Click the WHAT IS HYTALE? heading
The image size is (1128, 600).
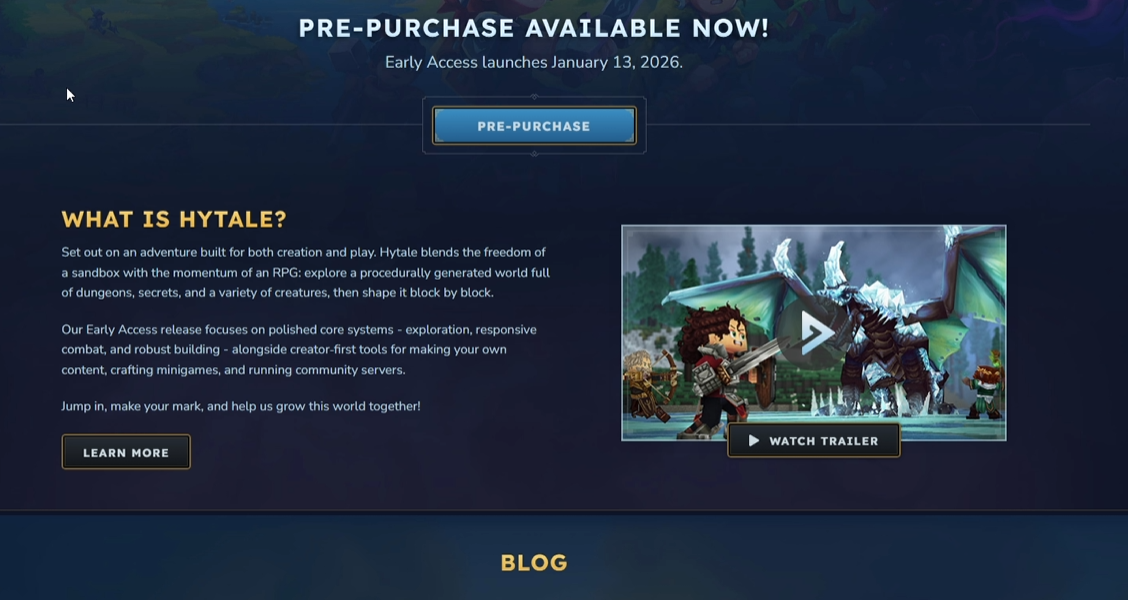(174, 219)
